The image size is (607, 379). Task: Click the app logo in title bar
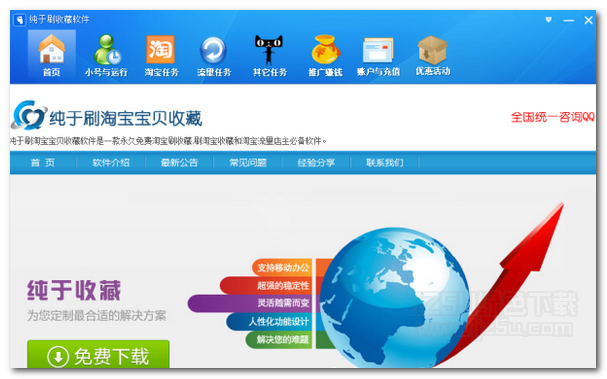coord(19,19)
